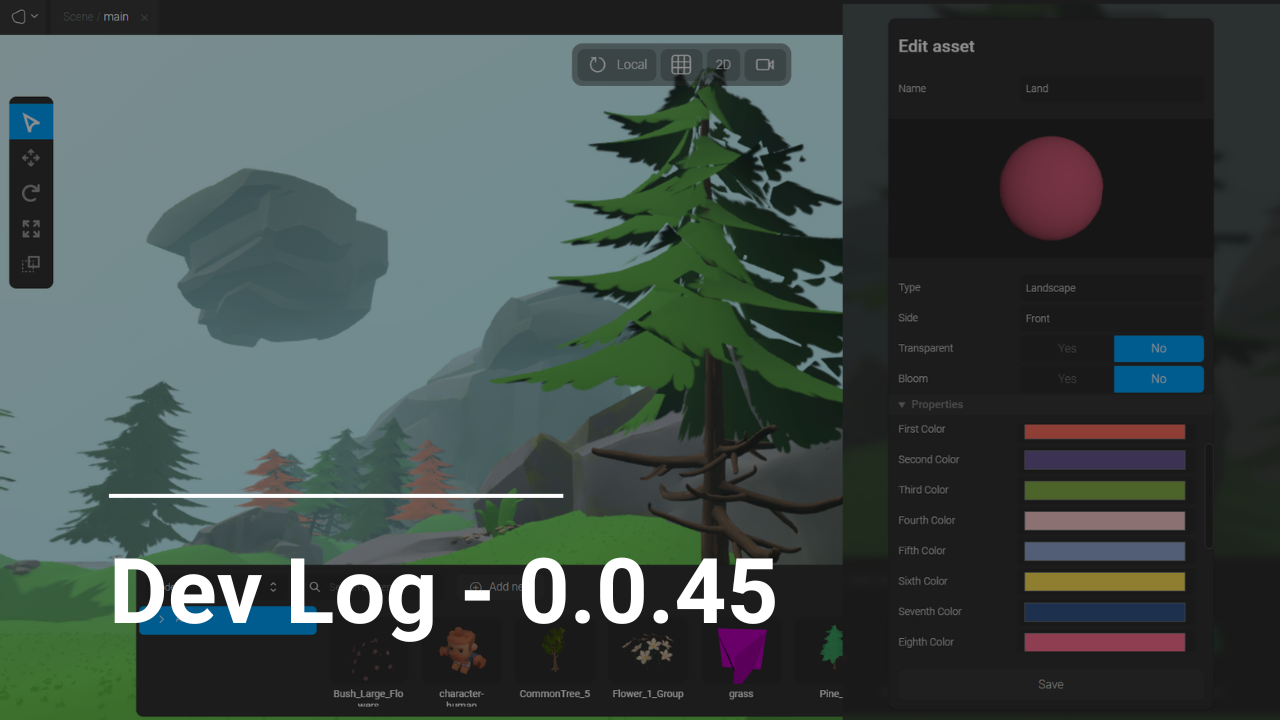Click the No option for Transparent
The height and width of the screenshot is (720, 1280).
coord(1158,349)
